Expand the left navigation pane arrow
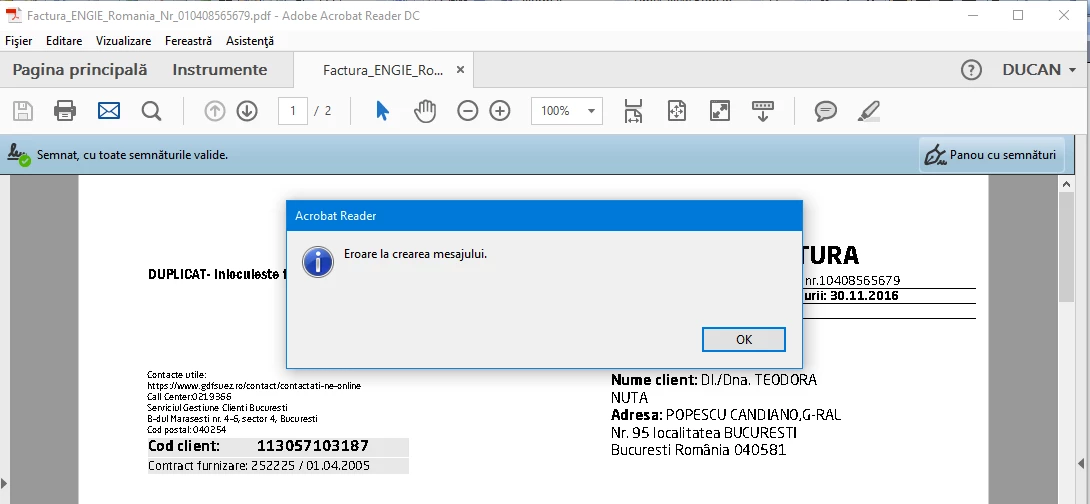The height and width of the screenshot is (504, 1090). tap(5, 482)
